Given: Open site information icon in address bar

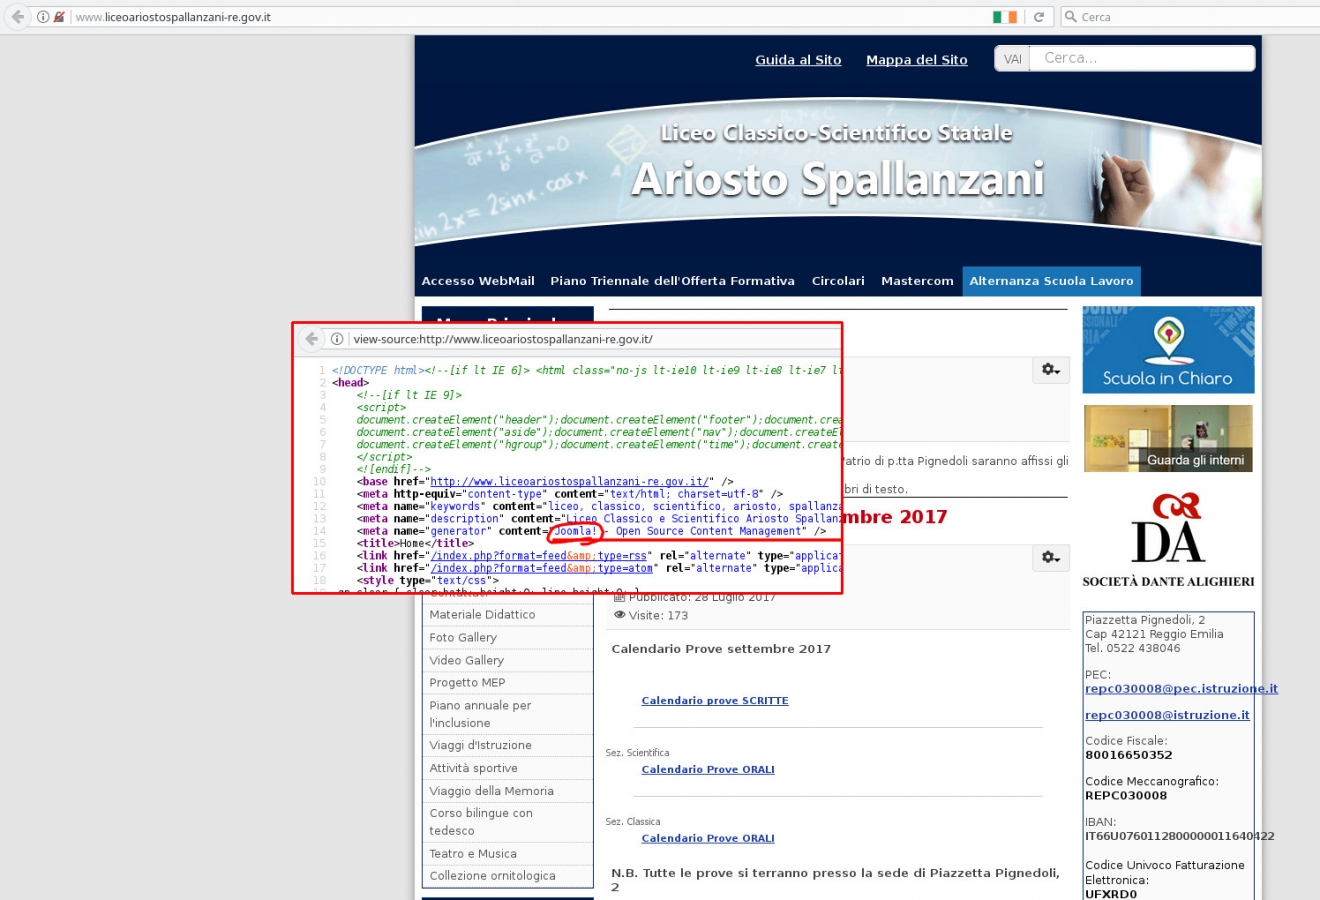Looking at the screenshot, I should [x=43, y=17].
